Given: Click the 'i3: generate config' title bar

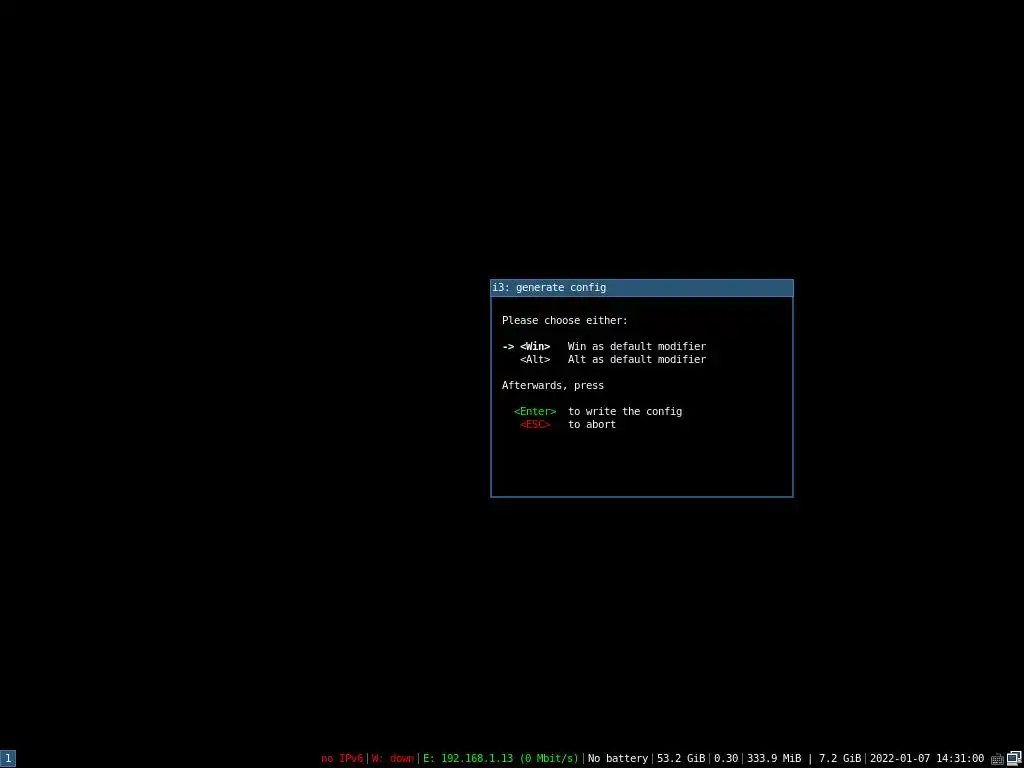Looking at the screenshot, I should click(642, 288).
